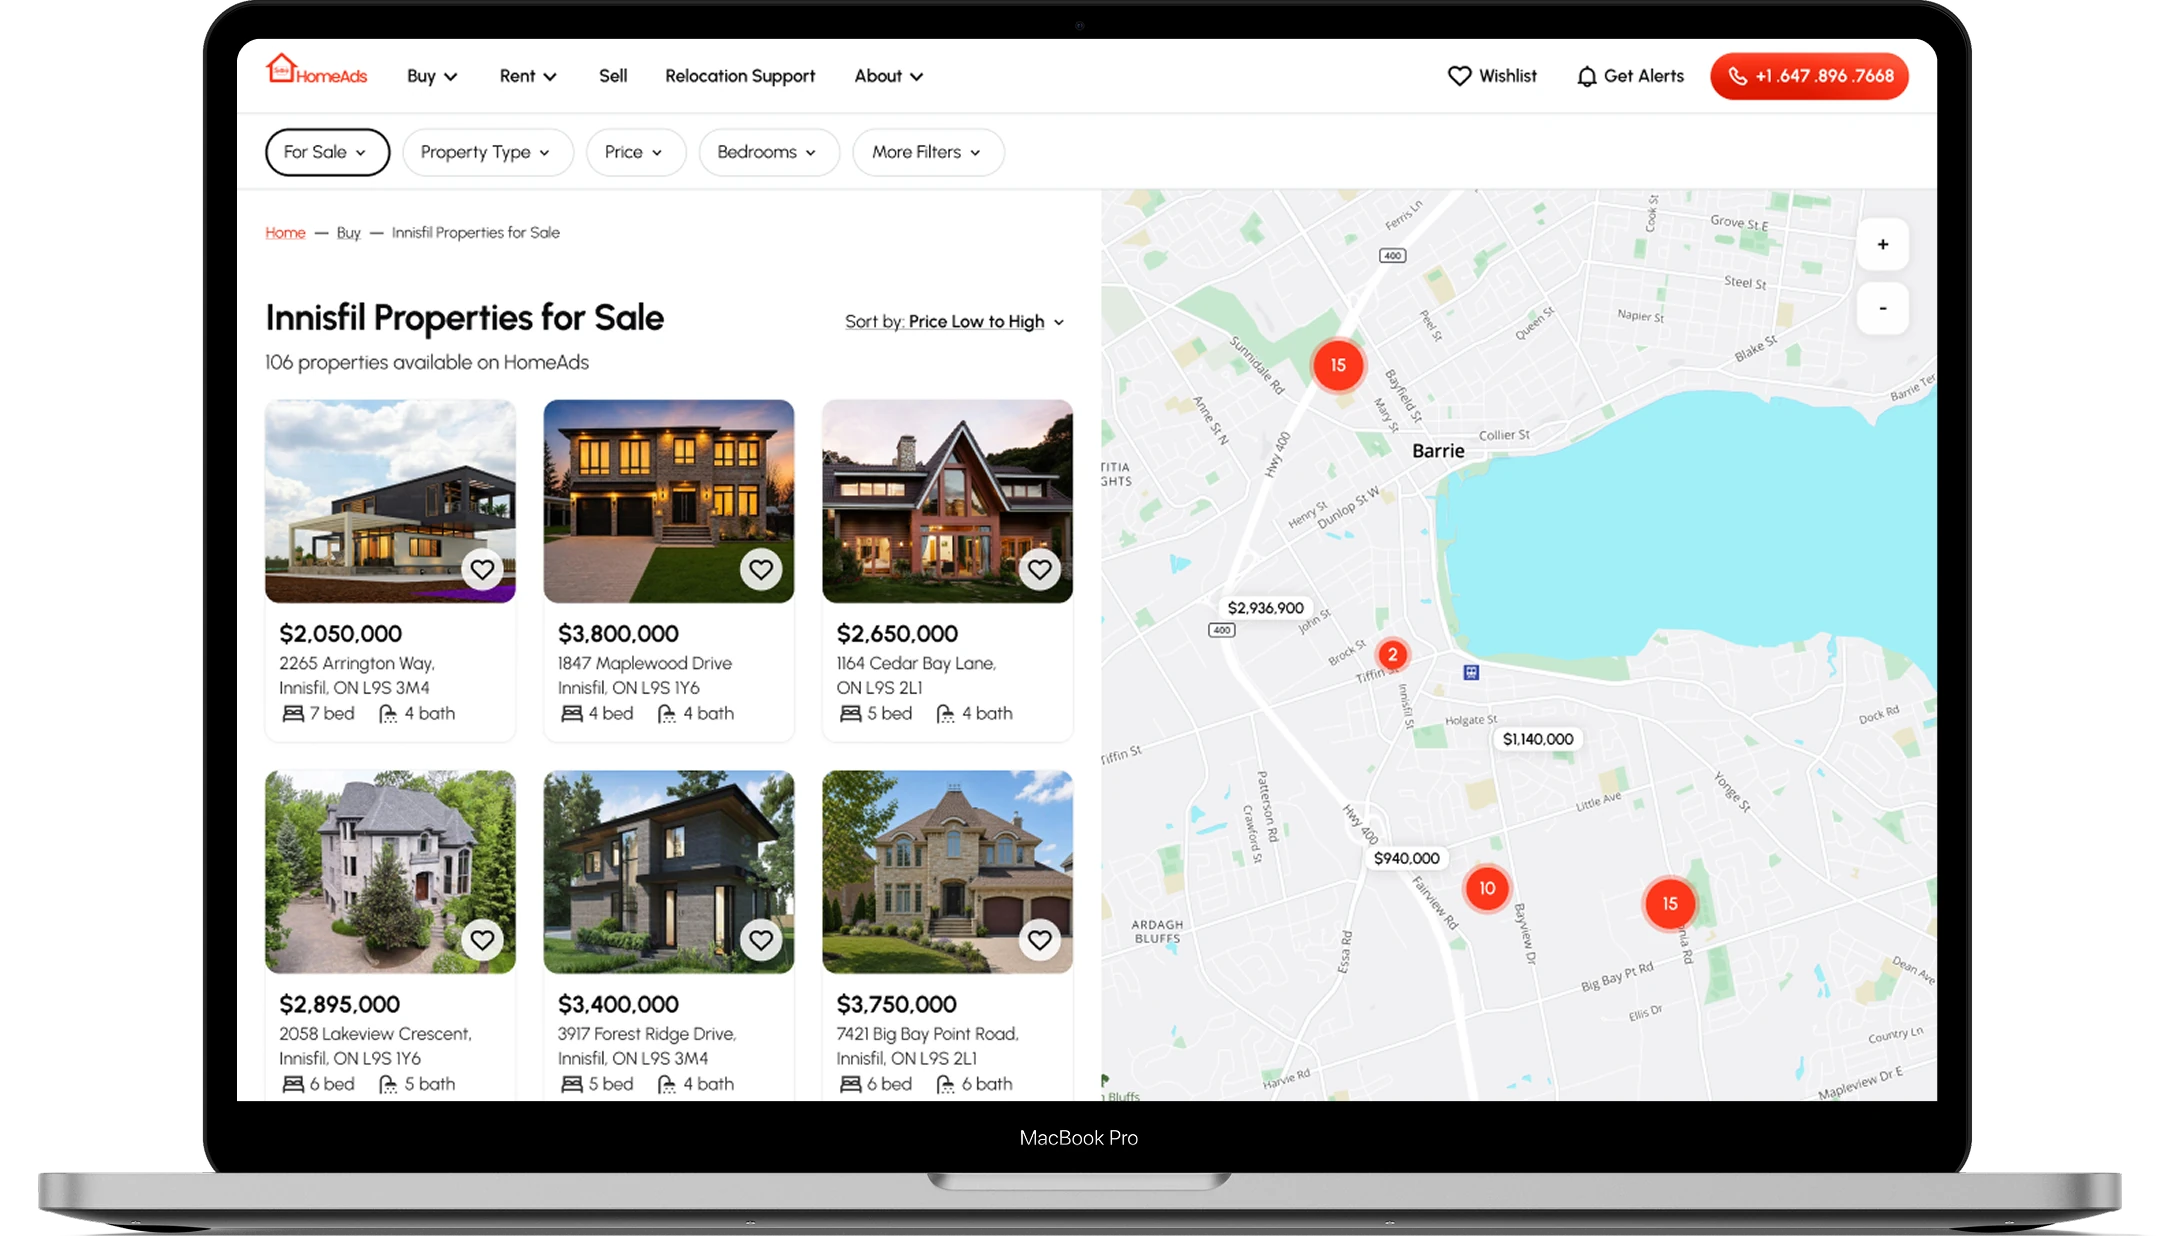This screenshot has width=2160, height=1238.
Task: Go to the Sell page
Action: tap(613, 76)
